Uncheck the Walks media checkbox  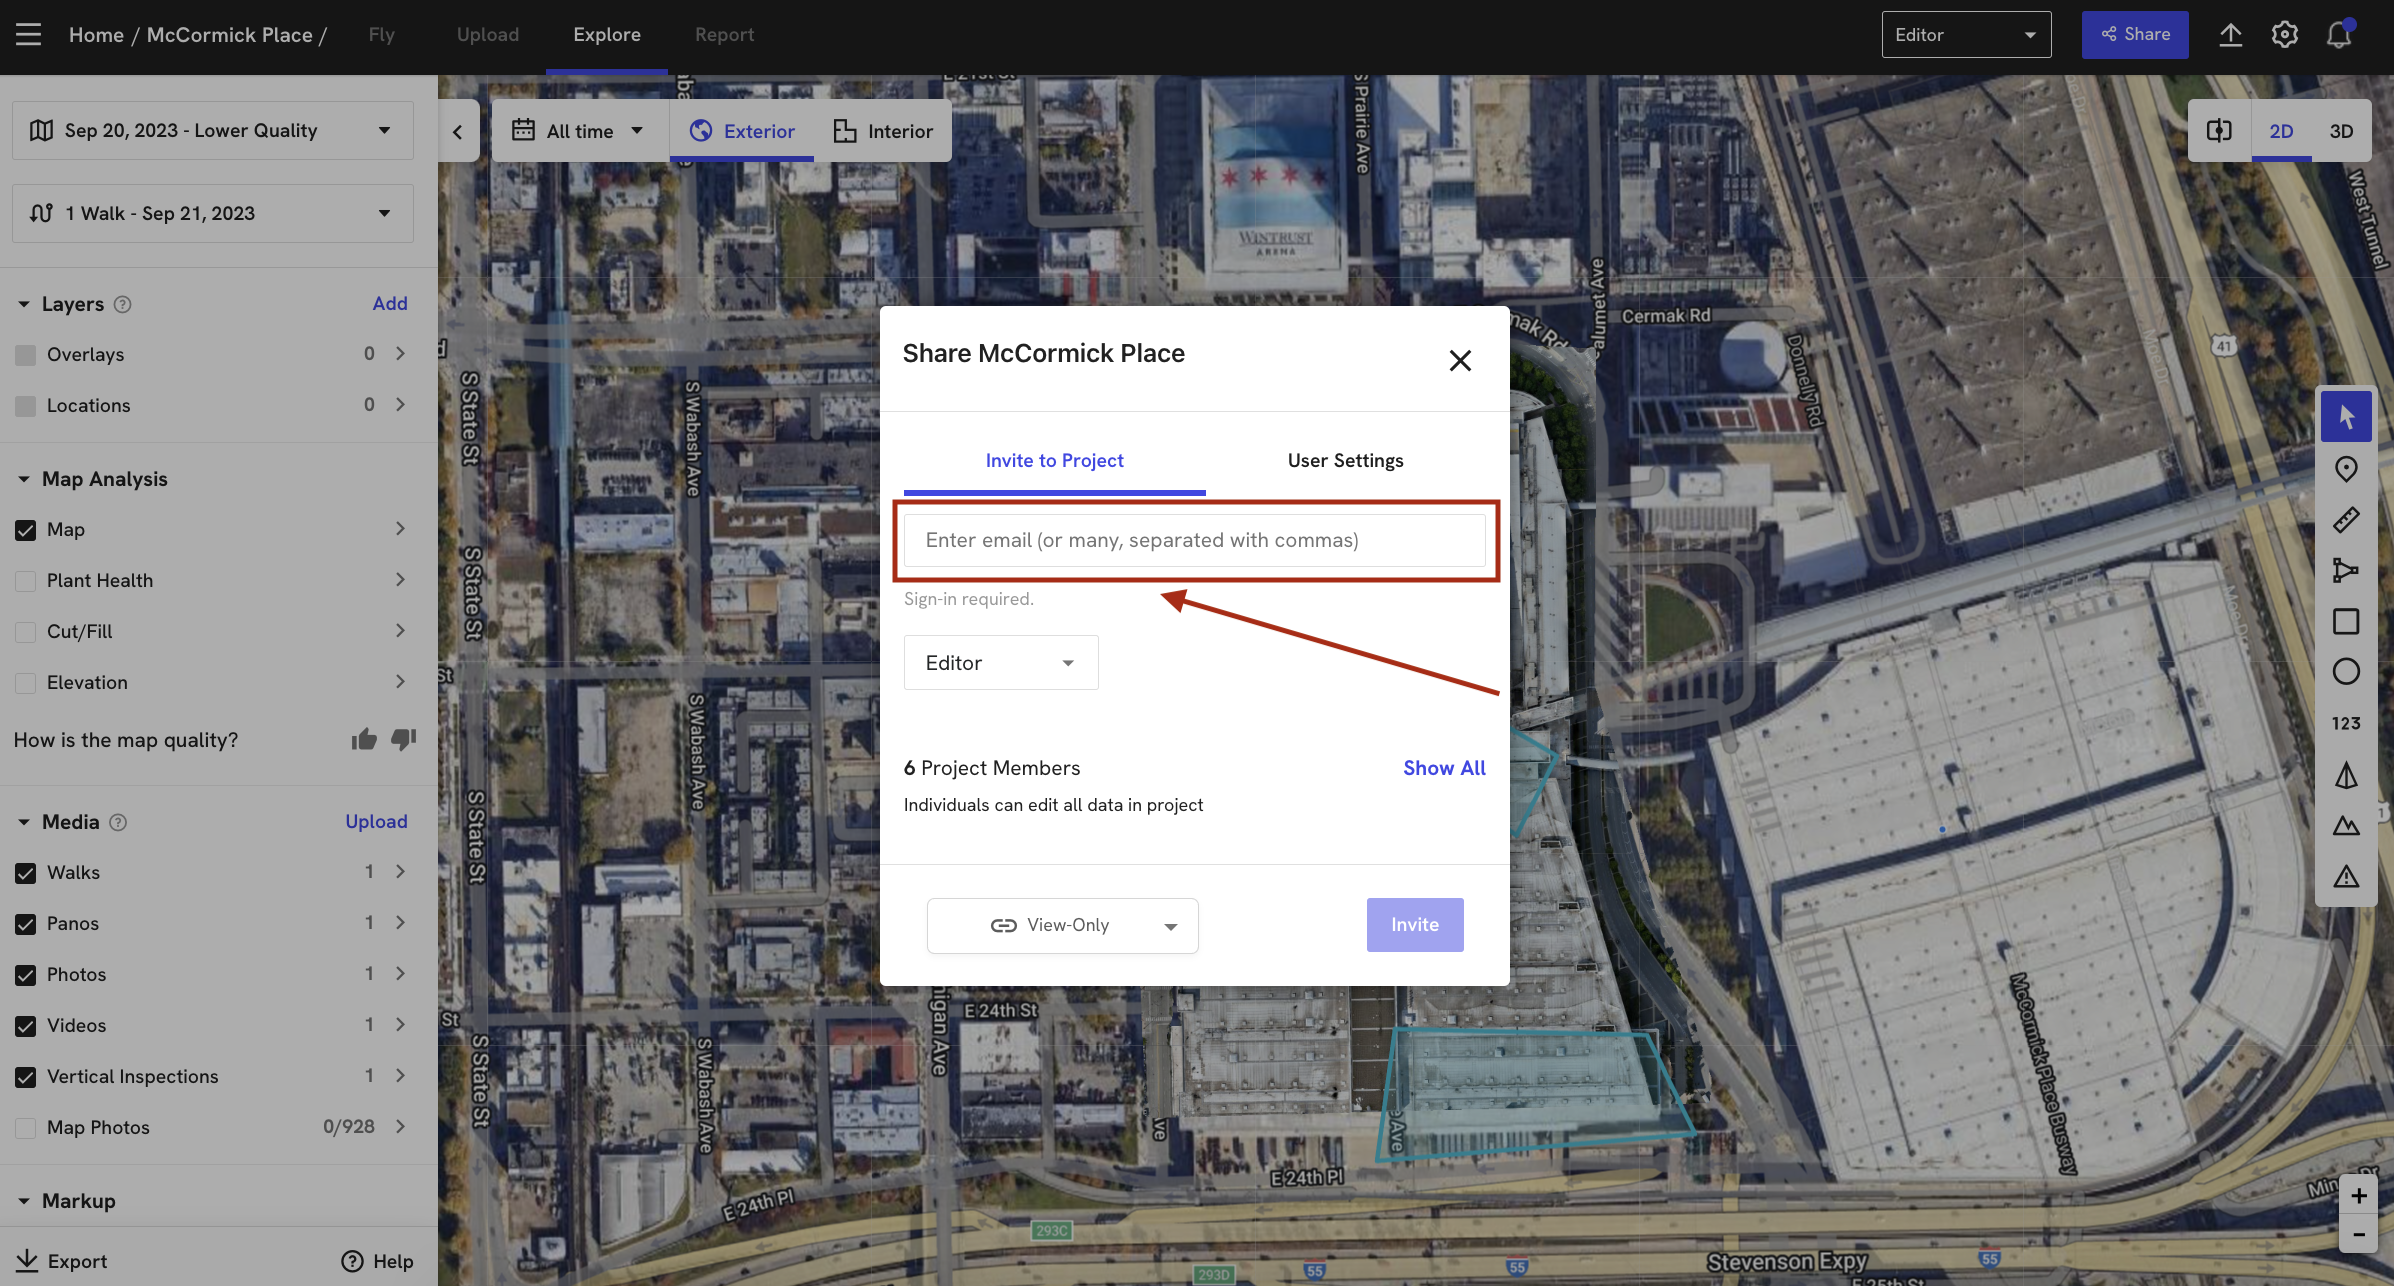[x=26, y=873]
